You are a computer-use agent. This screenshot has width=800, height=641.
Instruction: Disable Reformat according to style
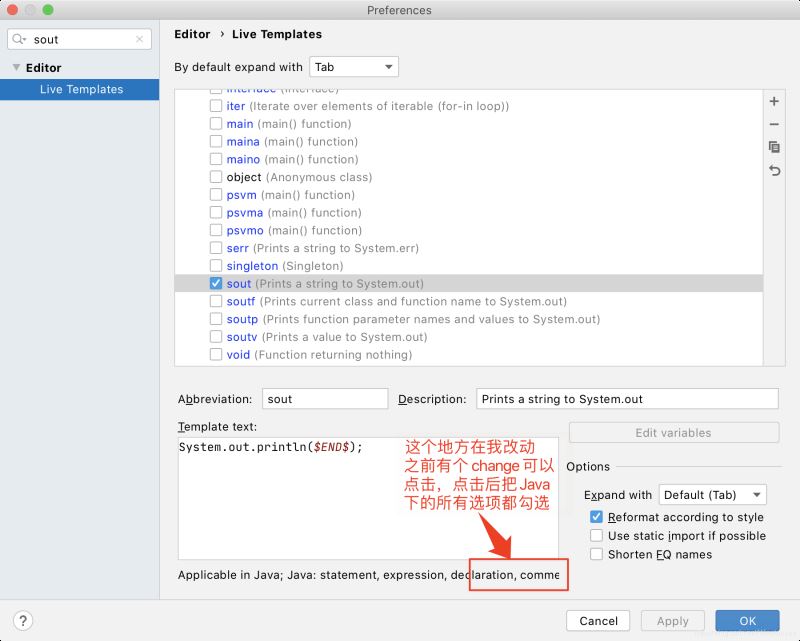tap(596, 517)
